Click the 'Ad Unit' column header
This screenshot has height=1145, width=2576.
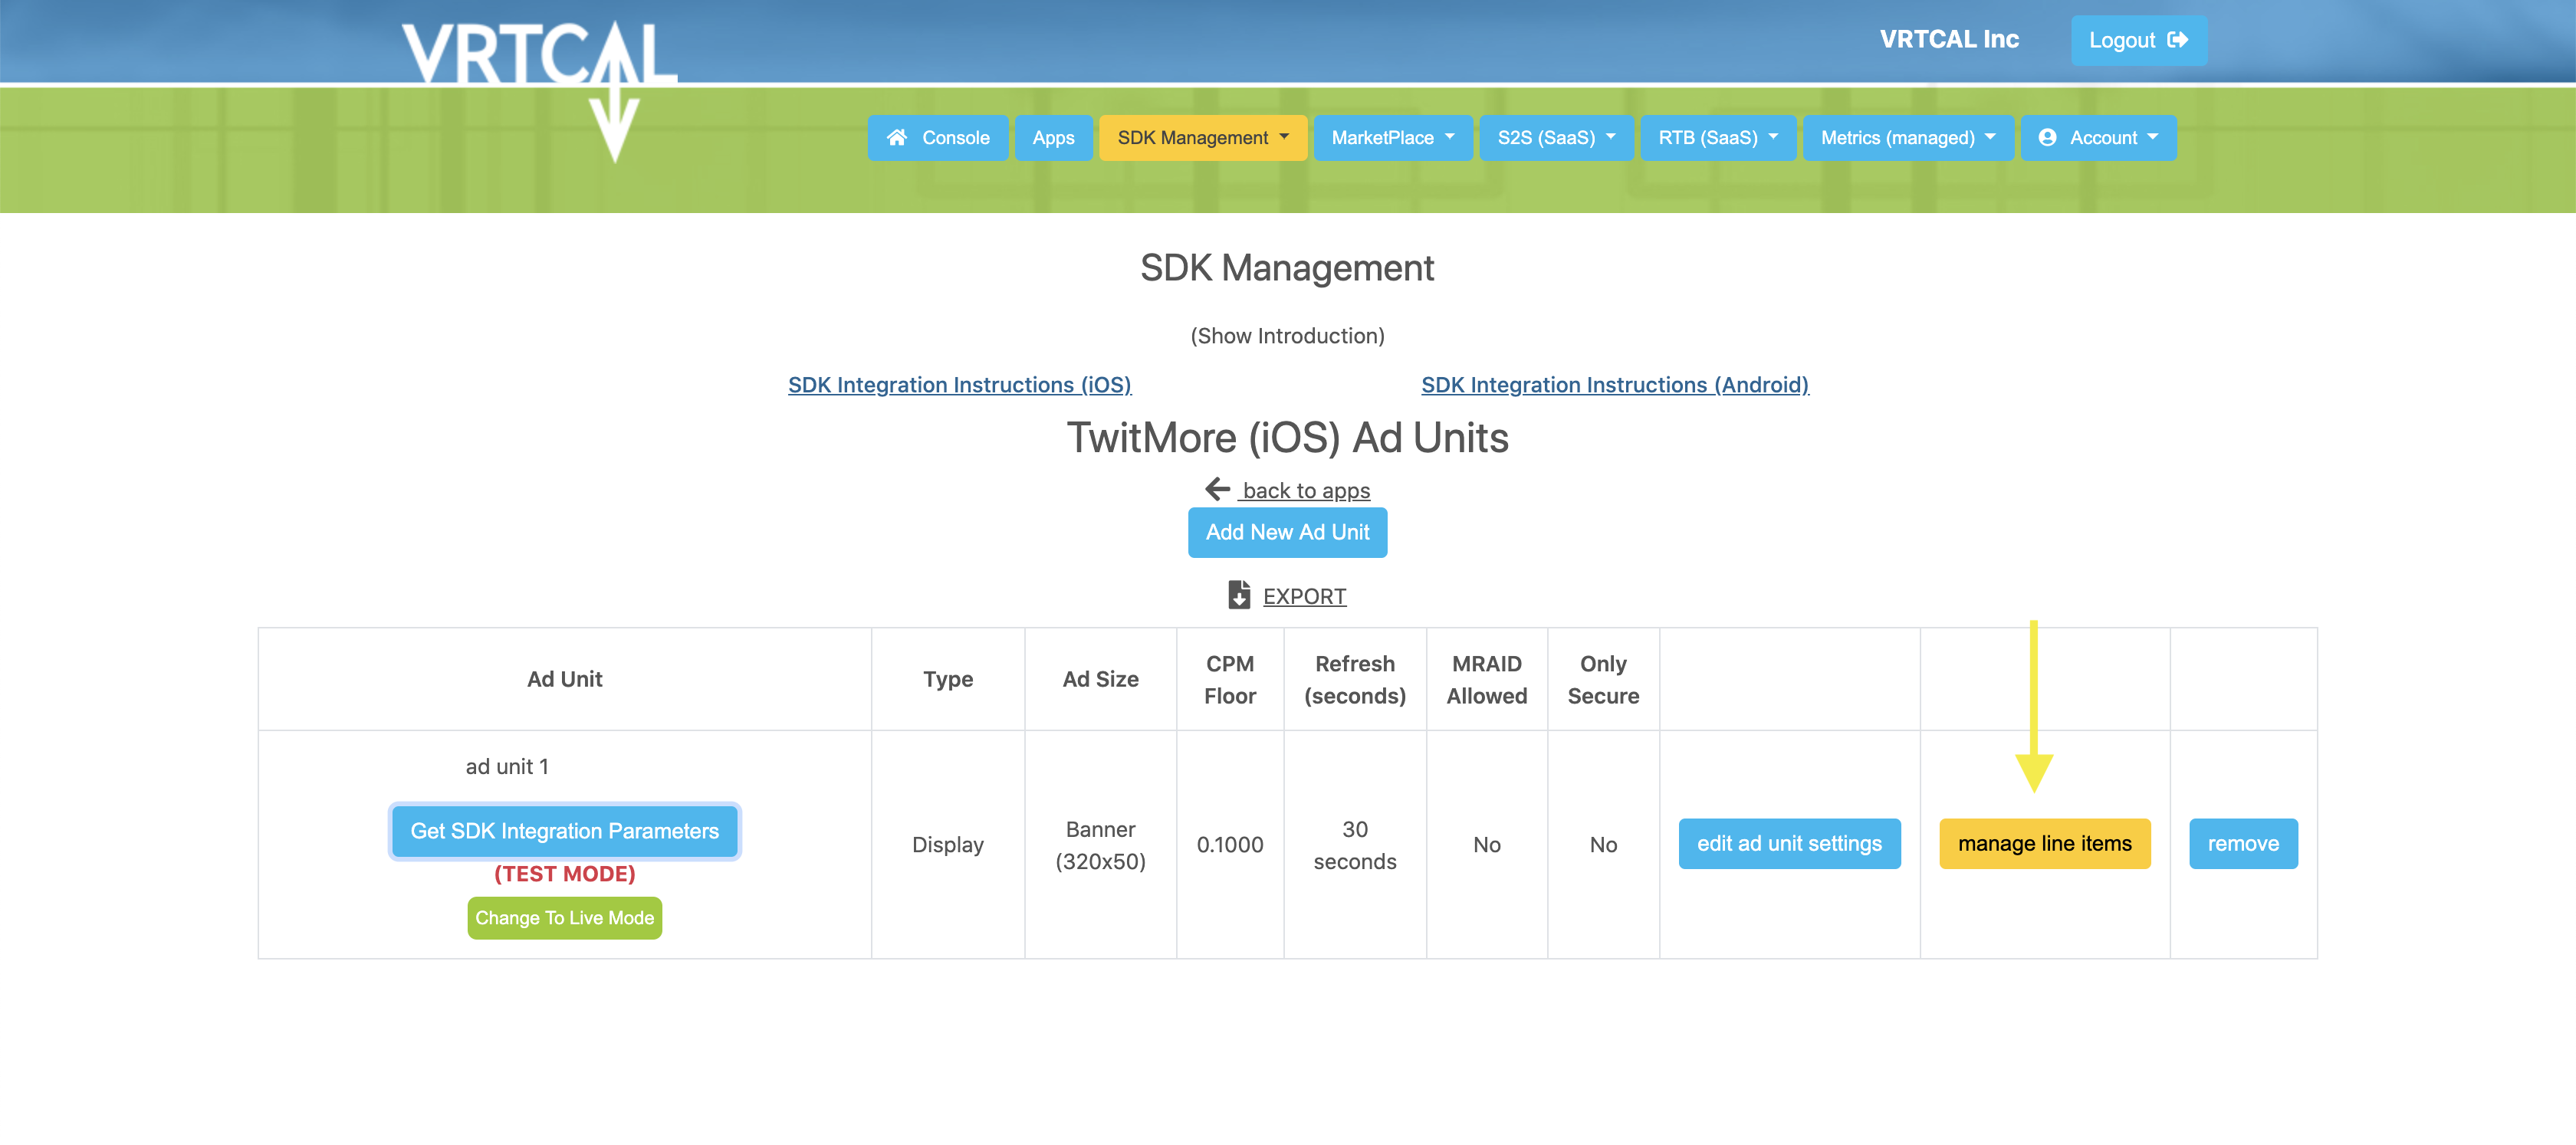(x=564, y=679)
